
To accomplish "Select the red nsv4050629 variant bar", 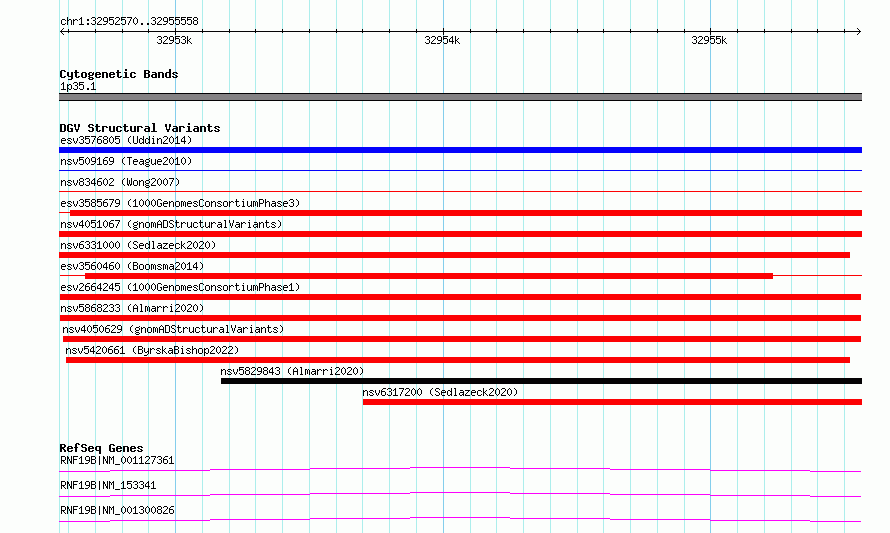I will [462, 339].
